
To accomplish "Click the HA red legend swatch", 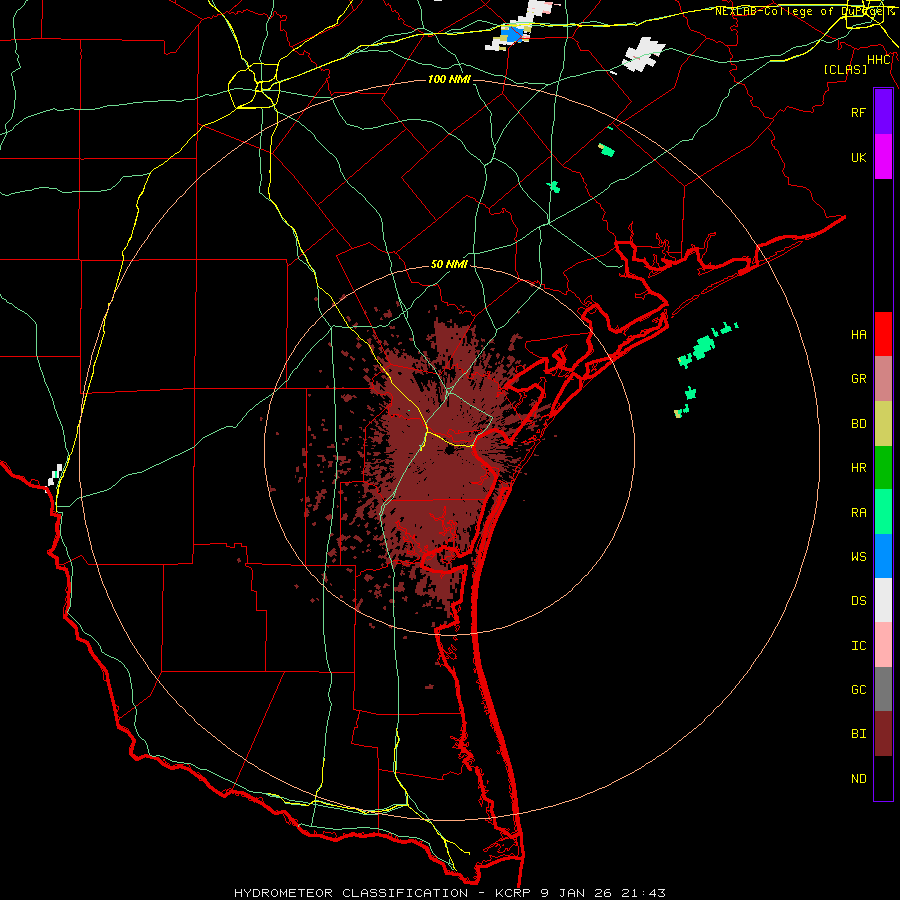I will point(883,334).
